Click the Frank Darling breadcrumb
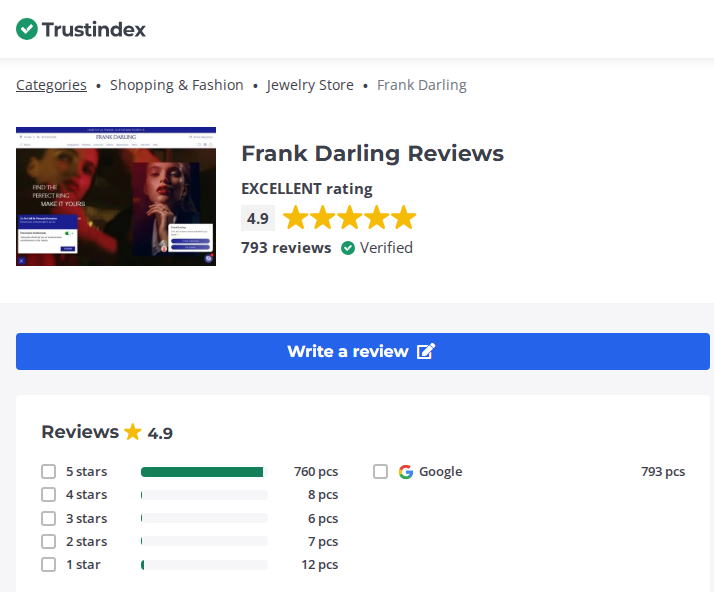Screen dimensions: 714x592 422,85
